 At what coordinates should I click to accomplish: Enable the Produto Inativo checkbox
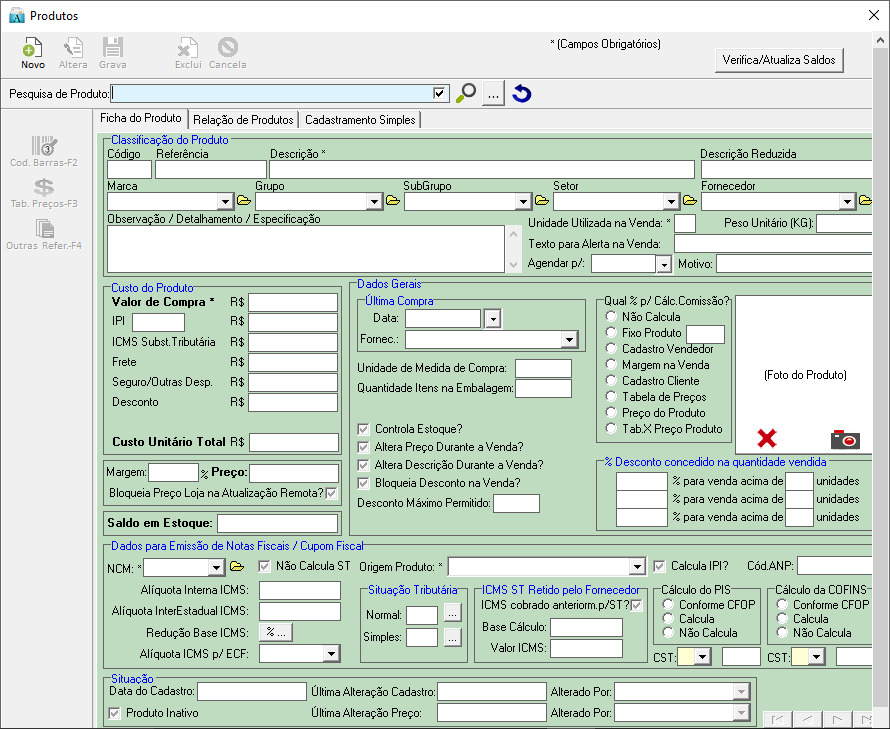pos(114,713)
